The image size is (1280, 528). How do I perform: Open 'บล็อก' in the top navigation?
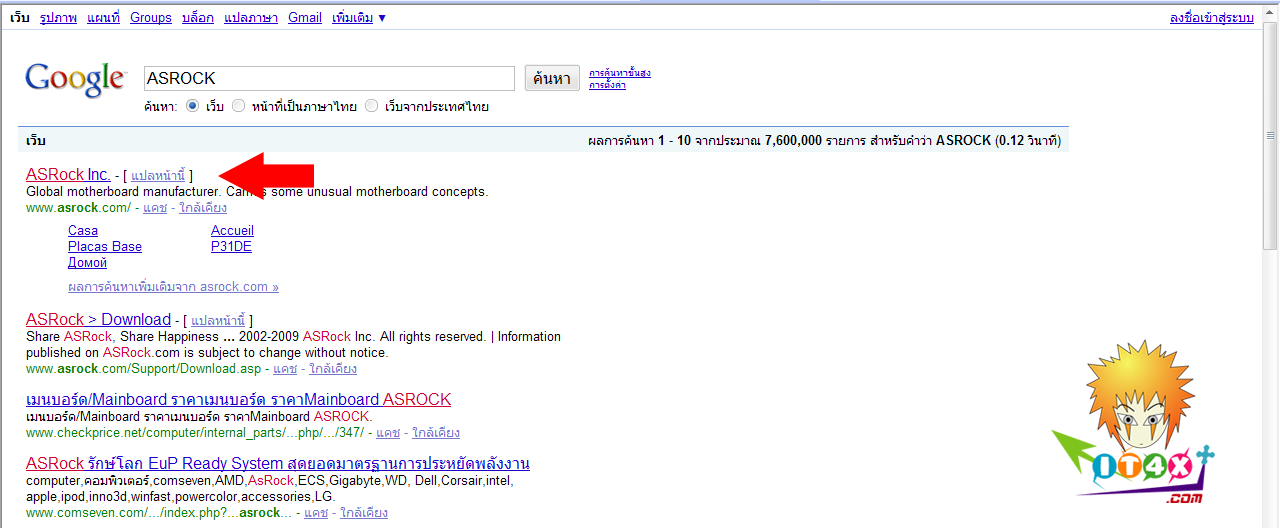click(197, 18)
